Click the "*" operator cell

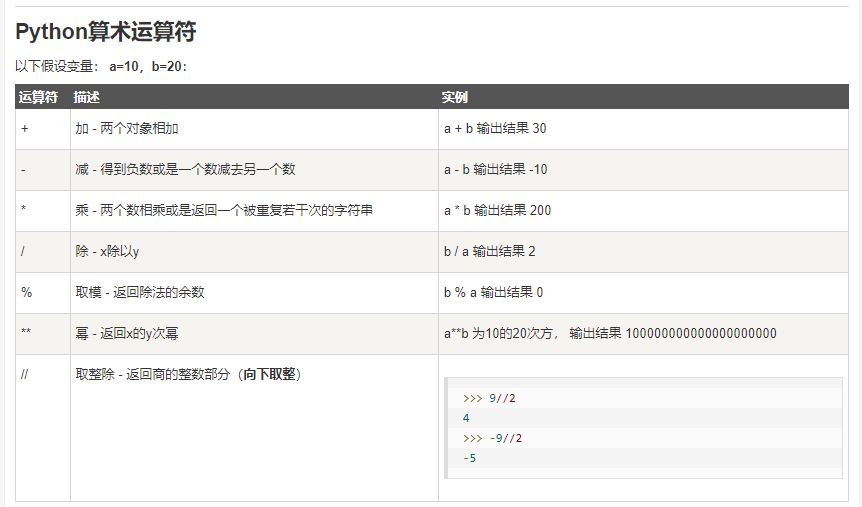coord(43,211)
